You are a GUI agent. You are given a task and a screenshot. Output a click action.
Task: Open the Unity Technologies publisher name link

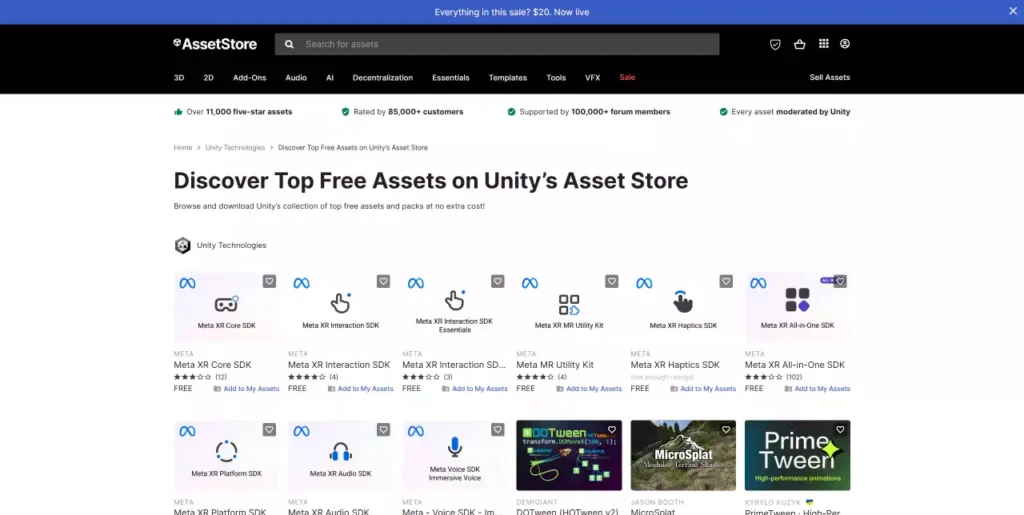click(x=231, y=245)
